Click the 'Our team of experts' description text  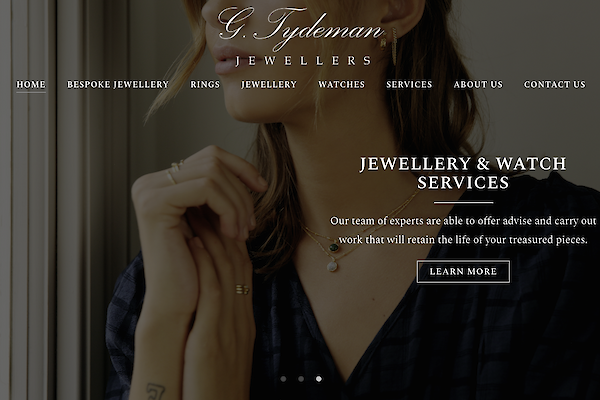point(463,230)
